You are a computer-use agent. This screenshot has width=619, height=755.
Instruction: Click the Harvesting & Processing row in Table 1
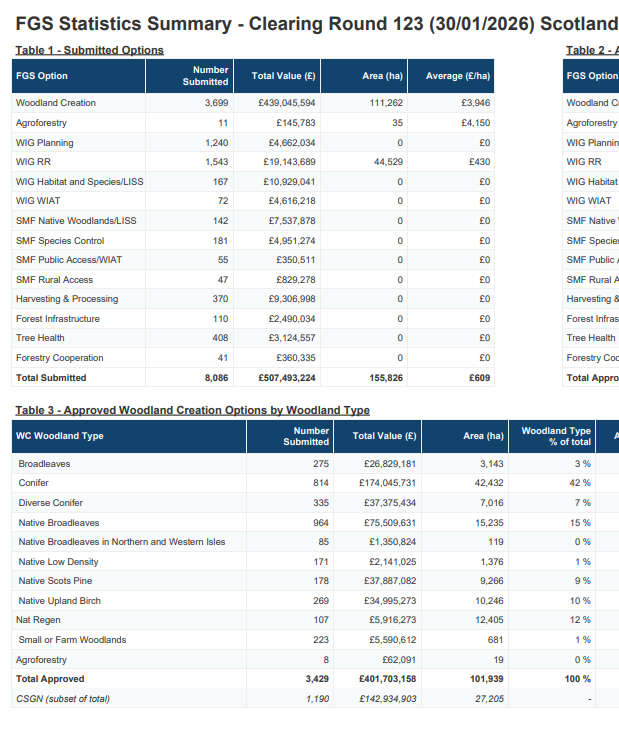coord(67,299)
